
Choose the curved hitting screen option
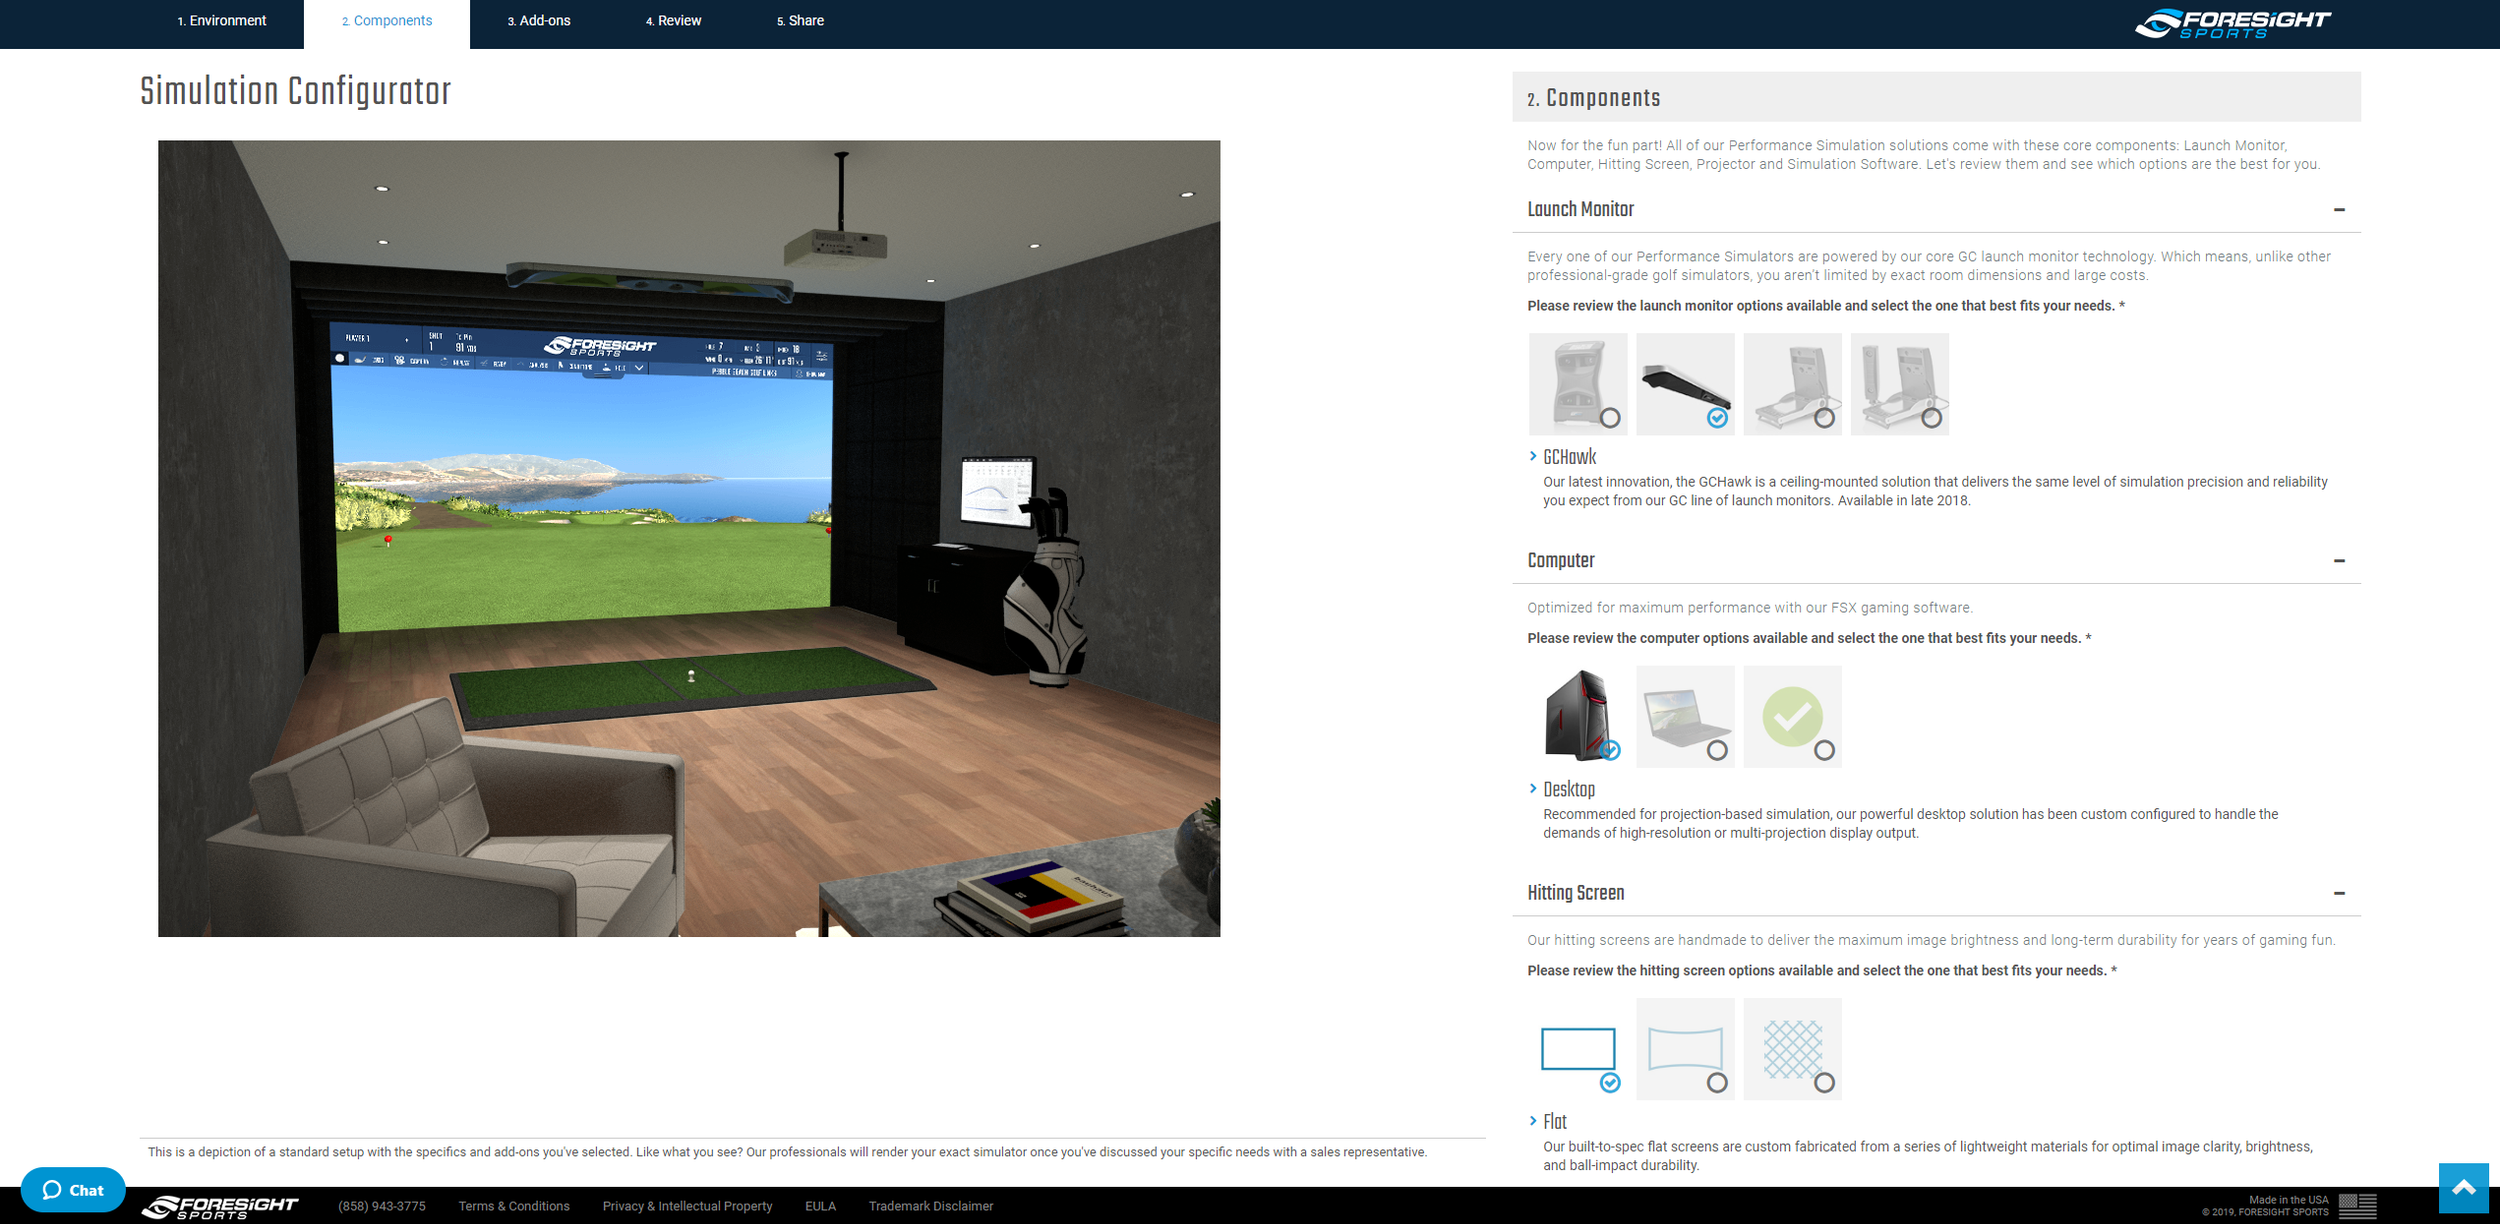click(1684, 1048)
